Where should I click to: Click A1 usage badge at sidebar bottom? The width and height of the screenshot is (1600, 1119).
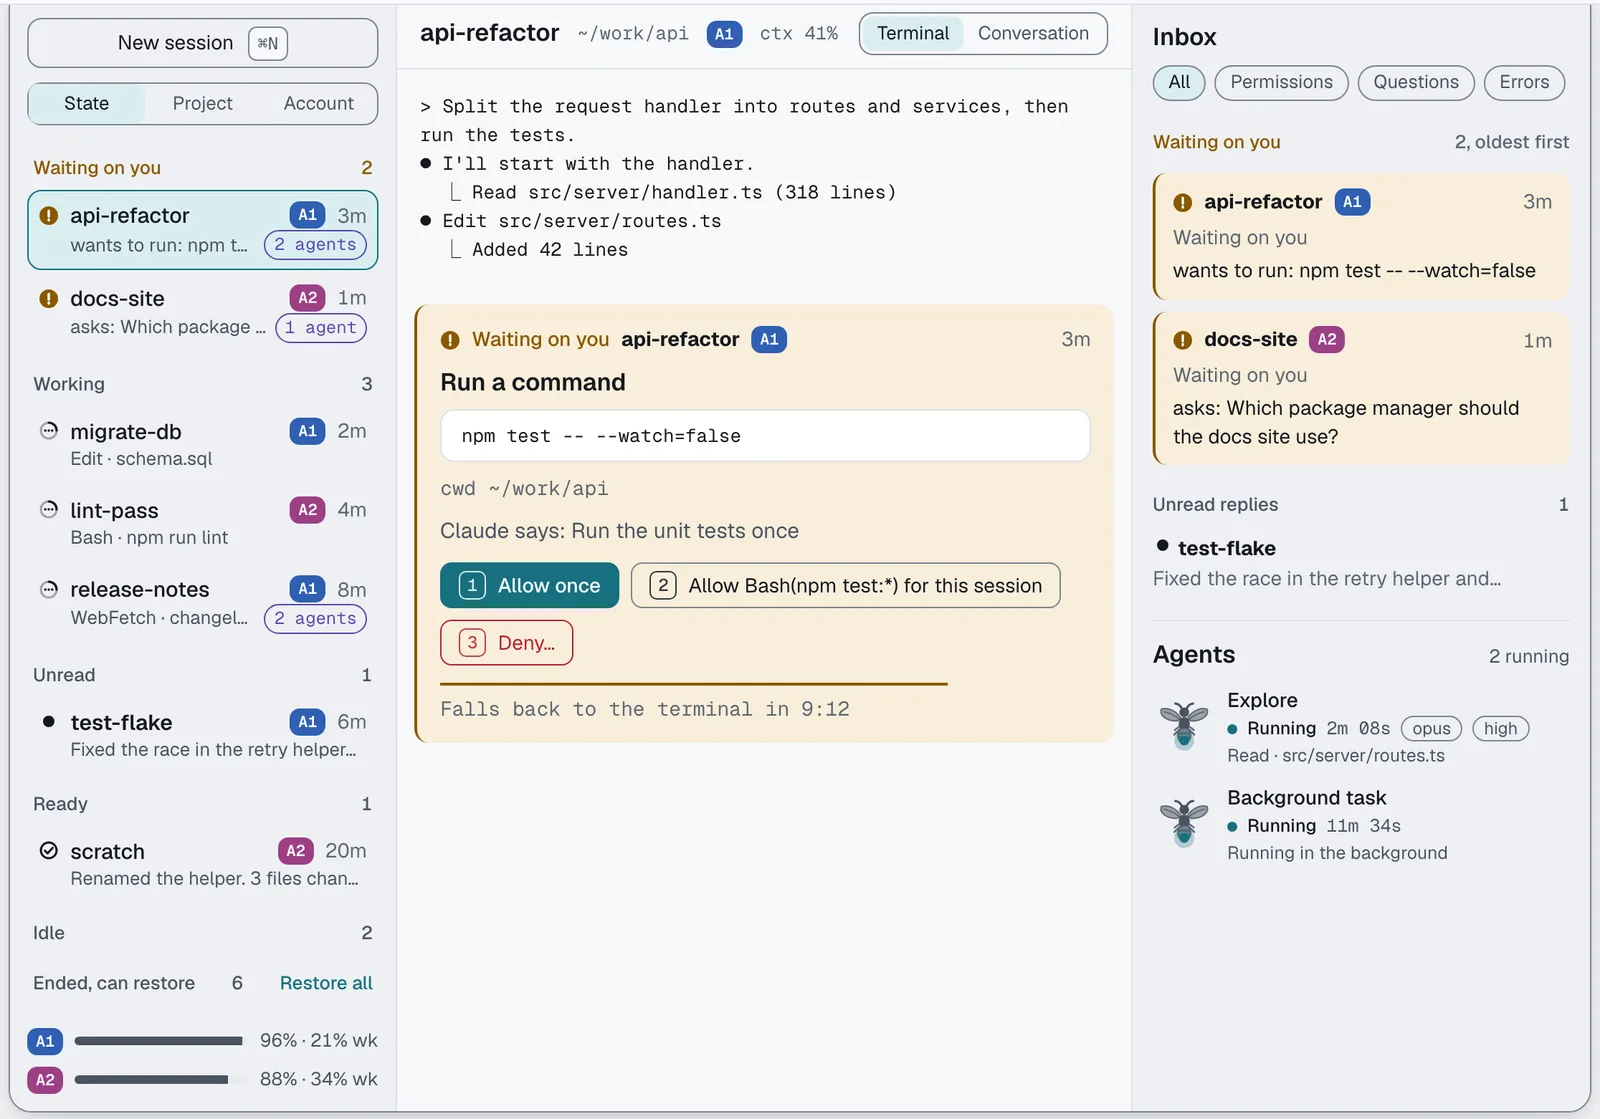(45, 1041)
